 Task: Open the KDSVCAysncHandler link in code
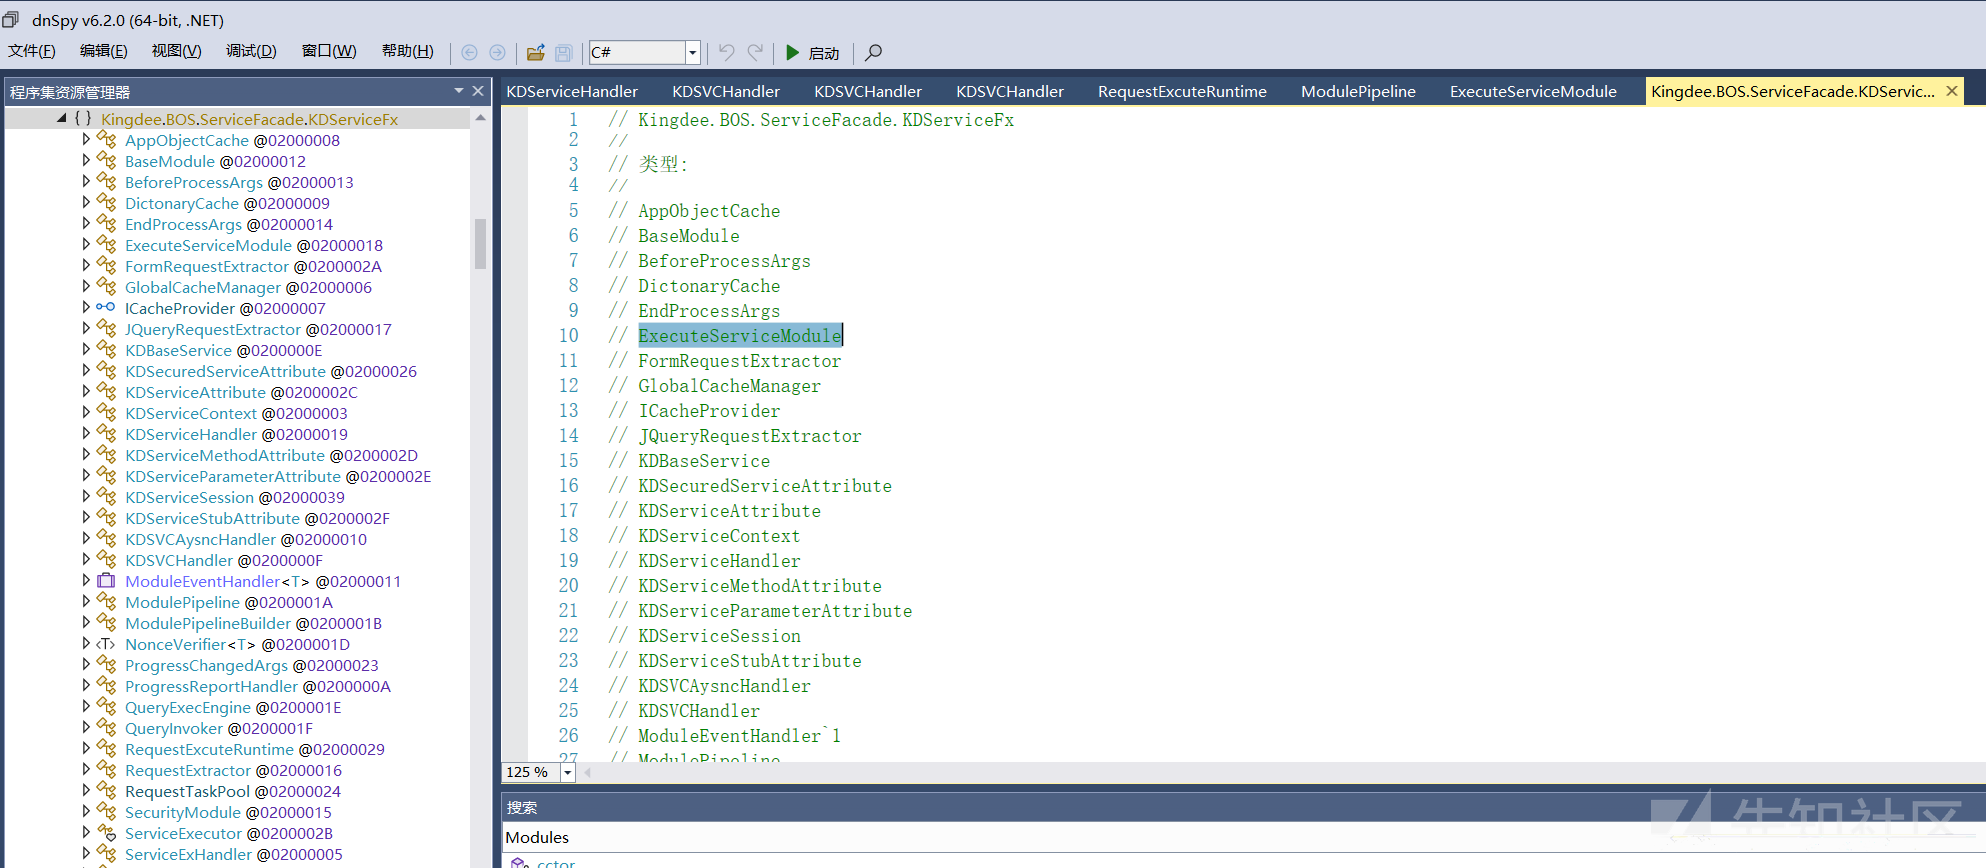point(724,686)
